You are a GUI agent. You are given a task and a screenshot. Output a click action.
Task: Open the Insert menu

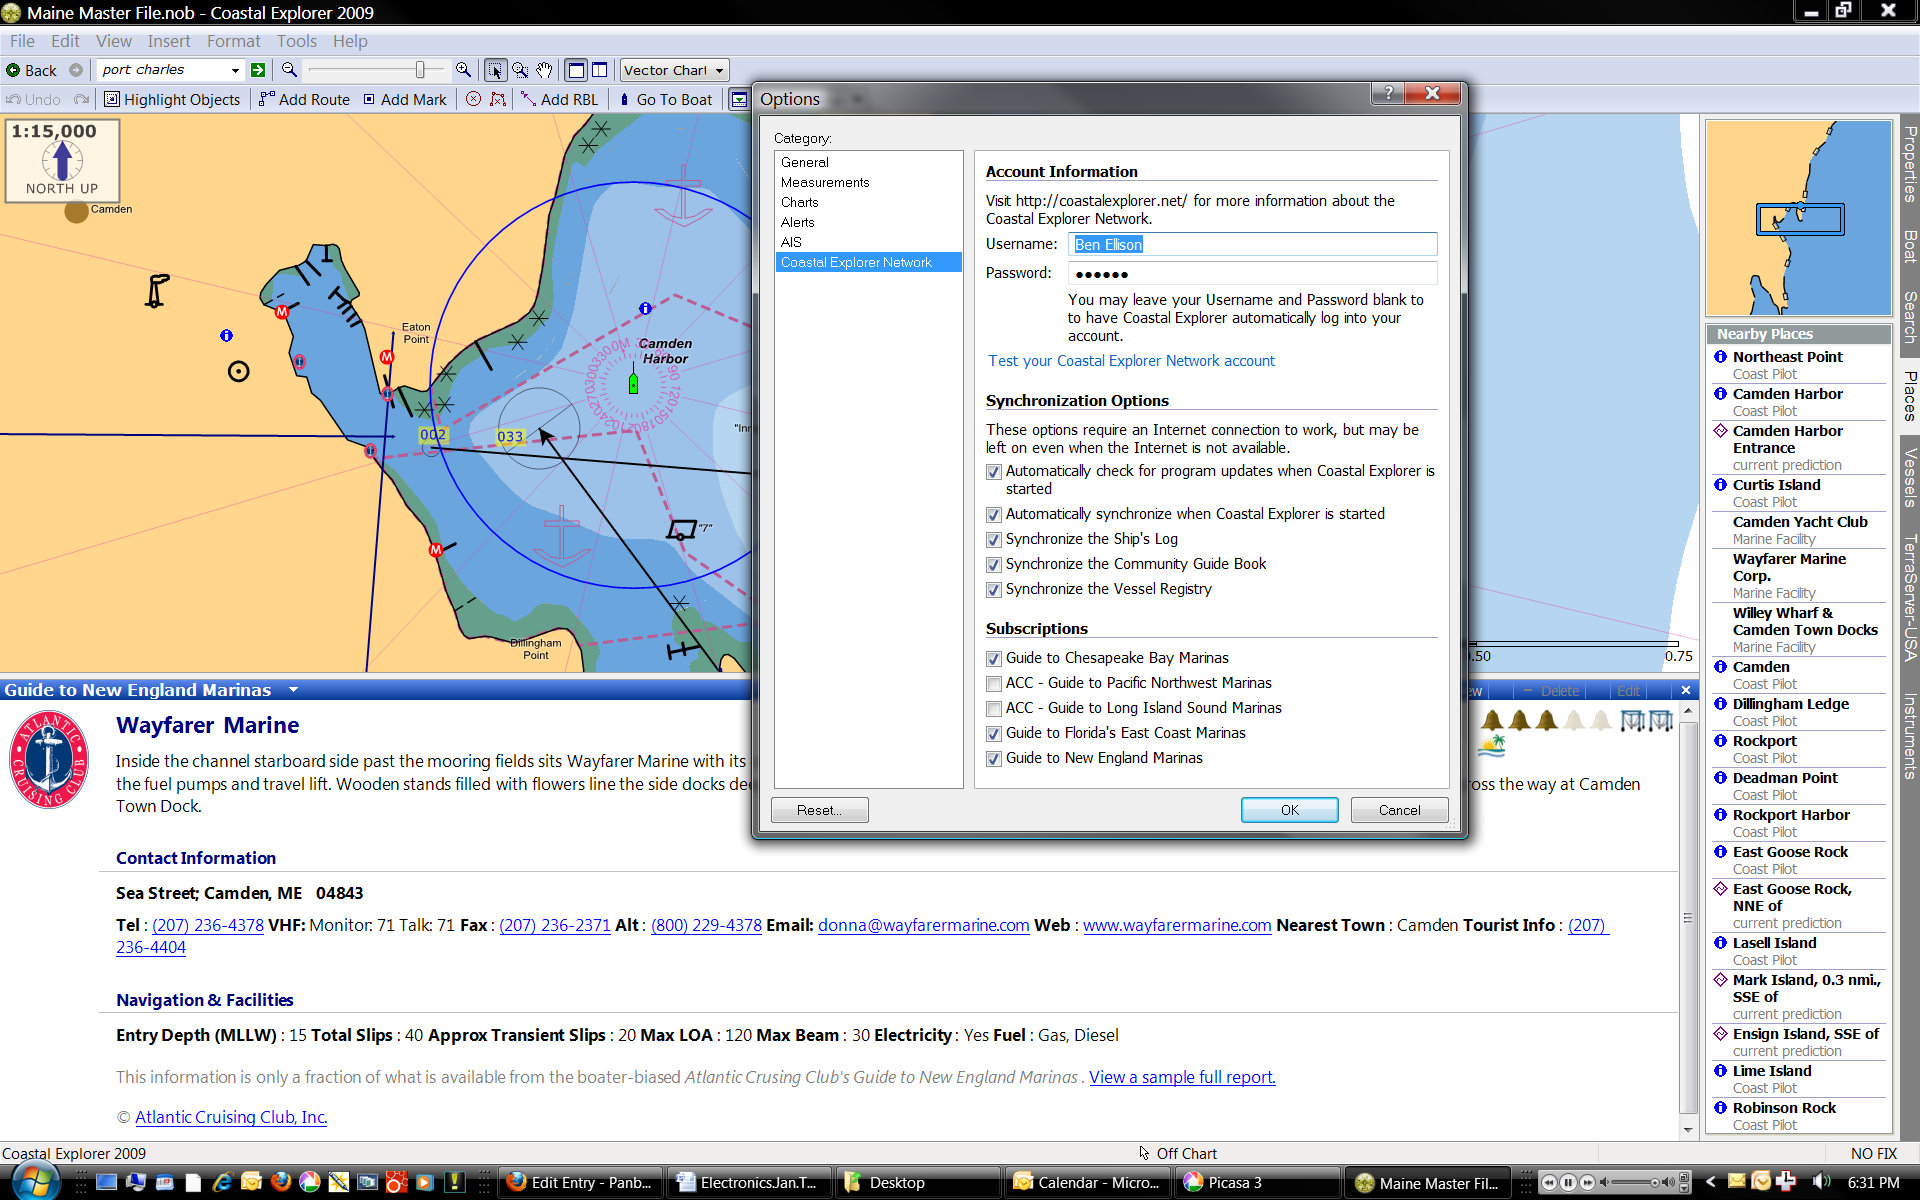(168, 41)
